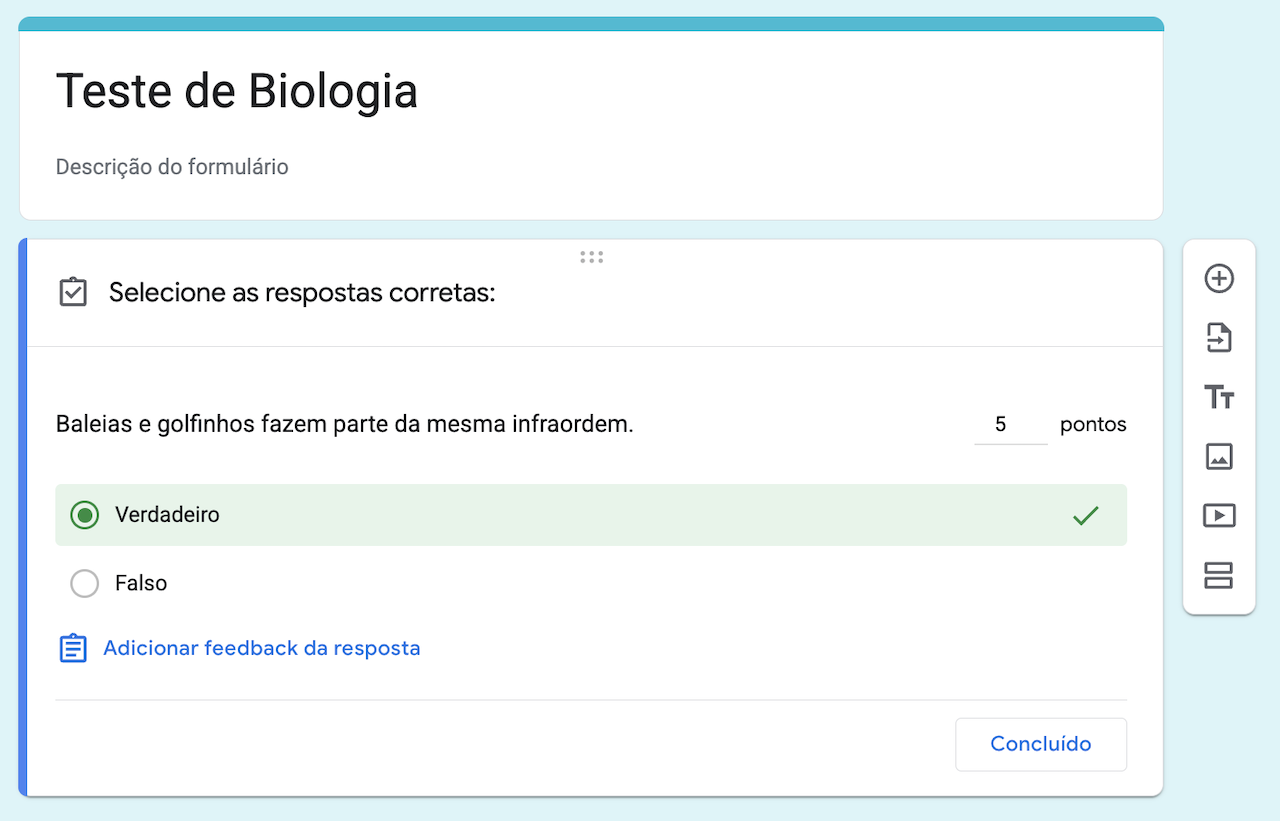The image size is (1280, 821).
Task: Click the Concluído button
Action: 1040,744
